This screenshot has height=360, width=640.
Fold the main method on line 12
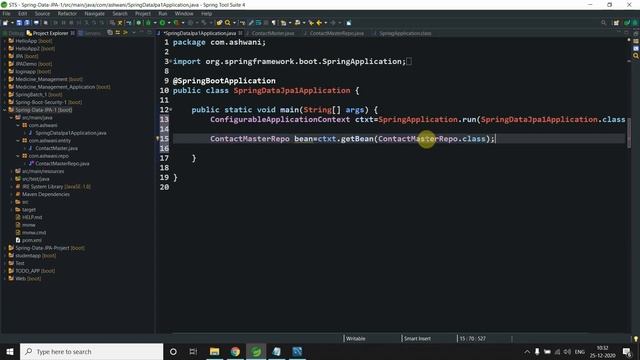coord(171,110)
